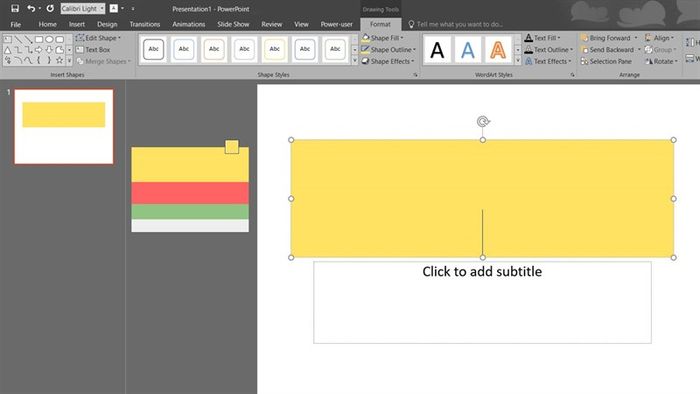Image resolution: width=700 pixels, height=394 pixels.
Task: Insert a Text Box
Action: pos(93,50)
